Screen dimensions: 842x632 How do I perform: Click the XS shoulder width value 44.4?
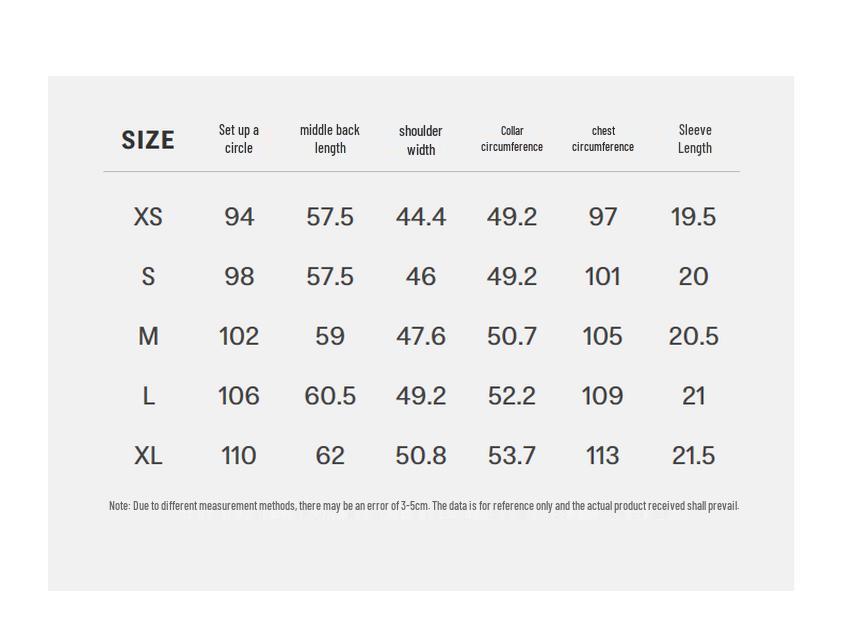click(x=421, y=217)
